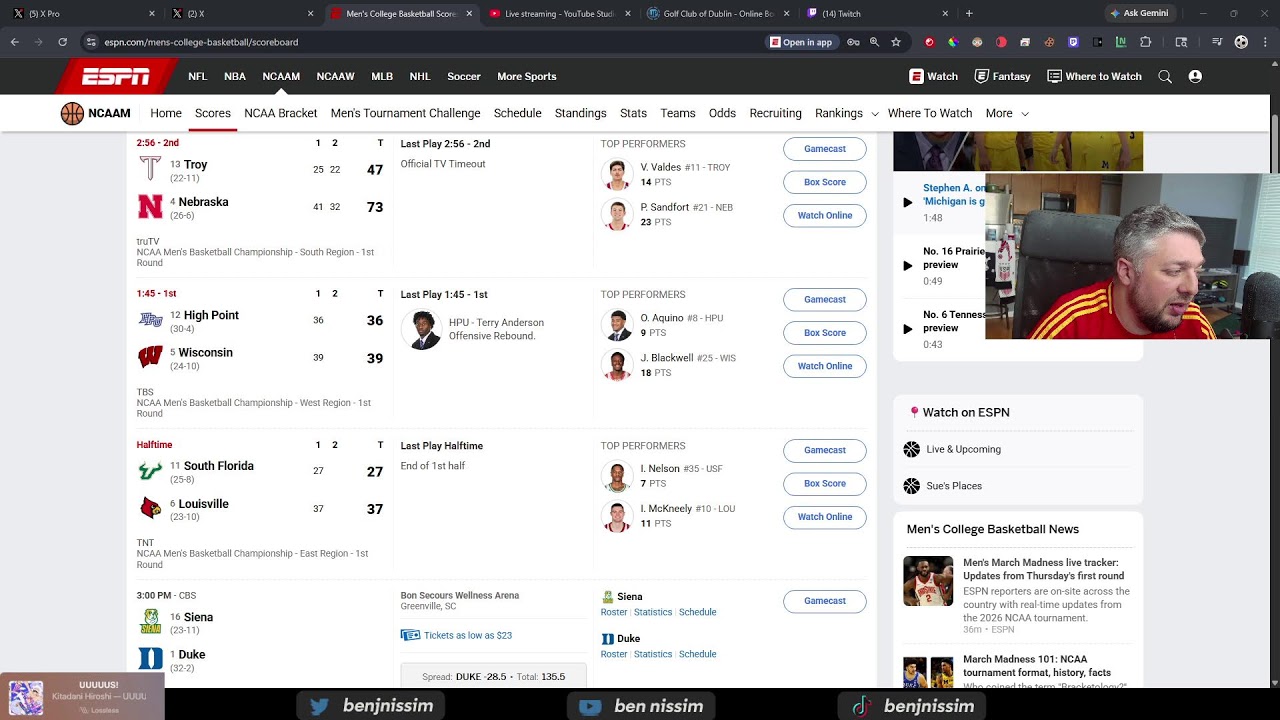Open Gamecast for Siena vs Duke
This screenshot has width=1280, height=720.
[x=825, y=601]
